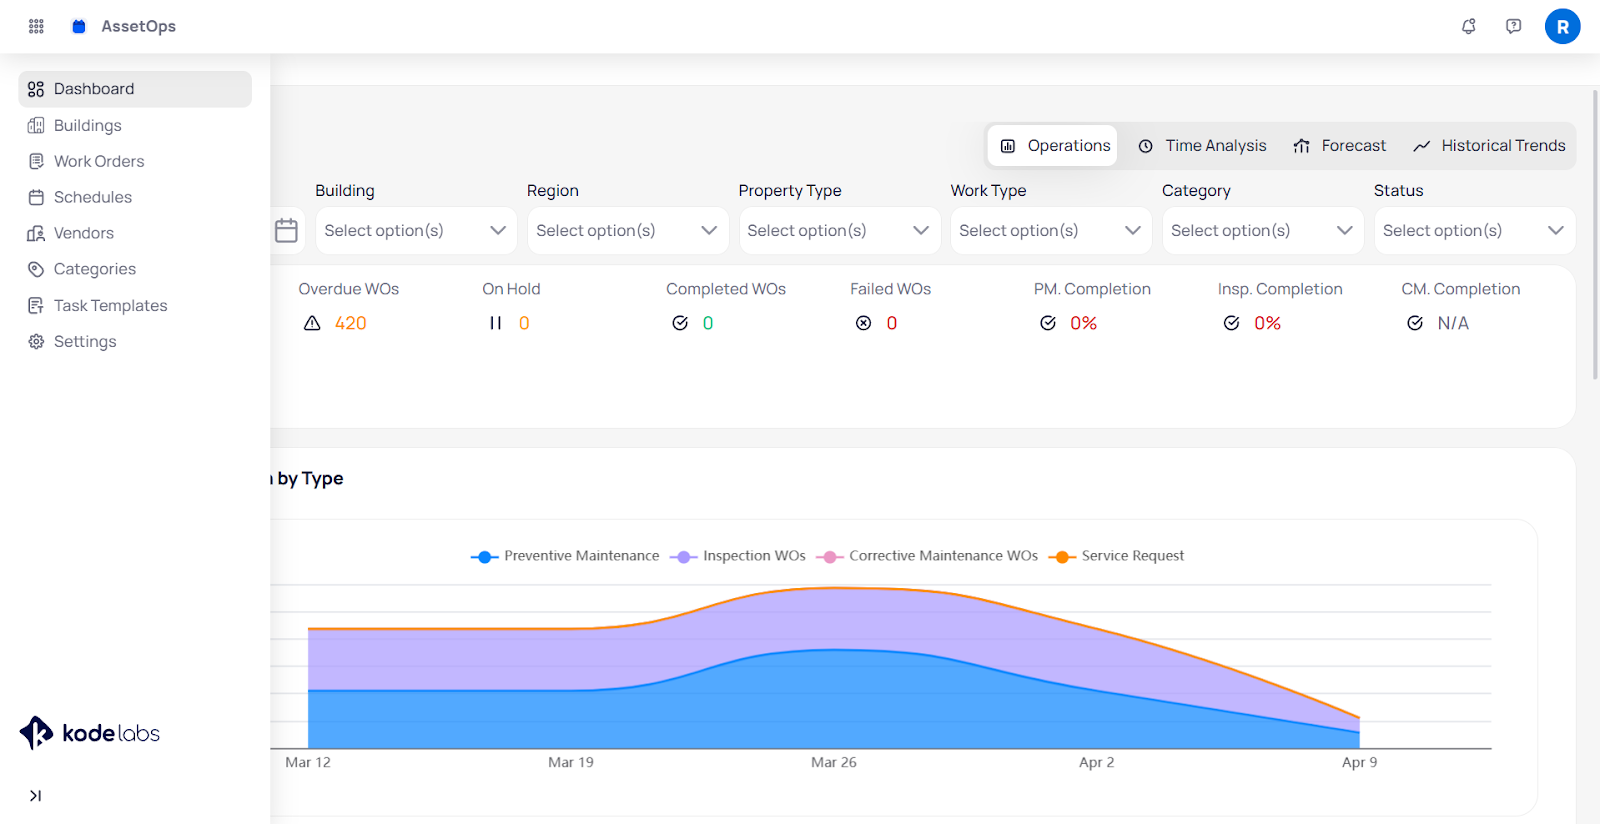The width and height of the screenshot is (1600, 824).
Task: Open the help chat icon
Action: pyautogui.click(x=1513, y=26)
